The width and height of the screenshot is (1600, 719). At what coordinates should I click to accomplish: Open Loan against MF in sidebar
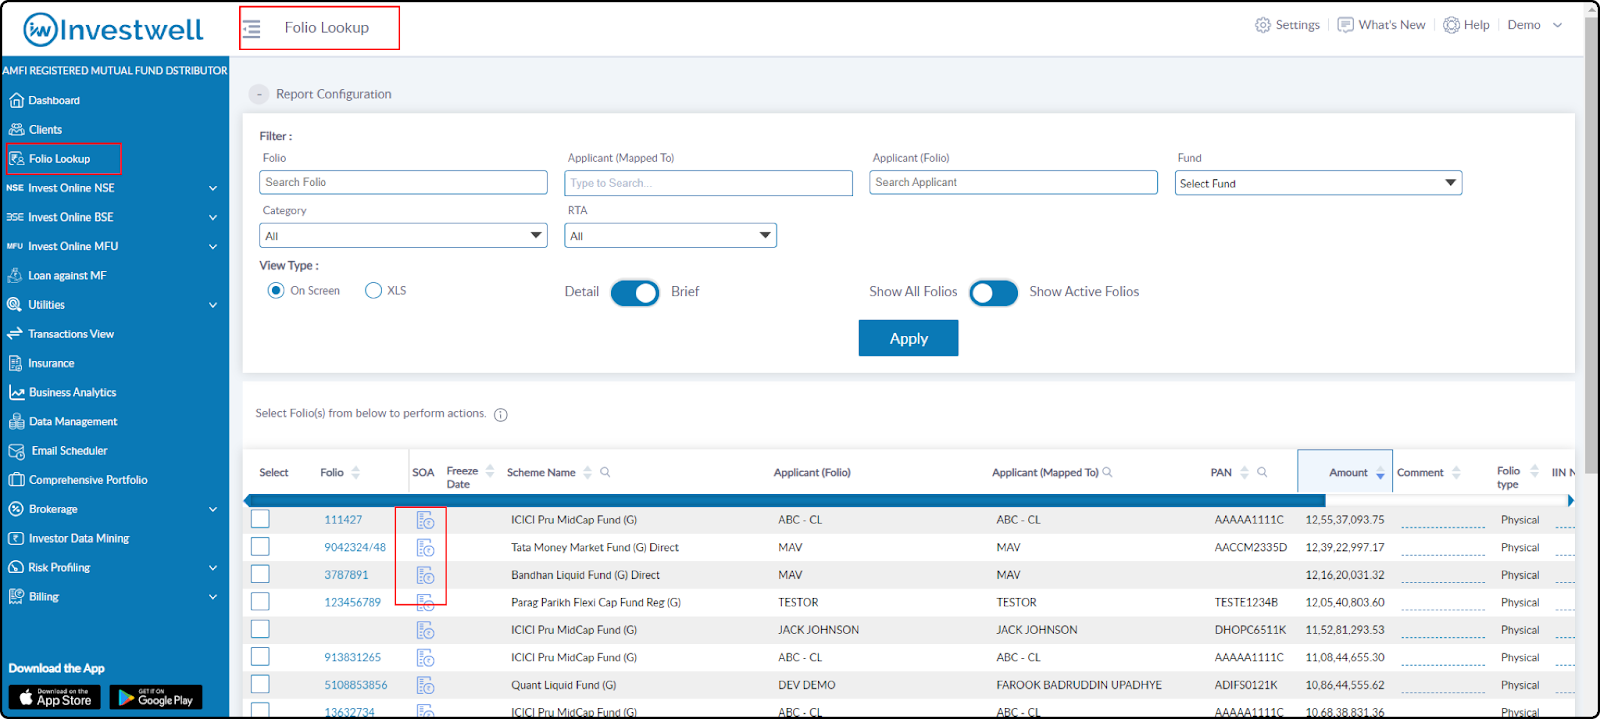tap(67, 275)
